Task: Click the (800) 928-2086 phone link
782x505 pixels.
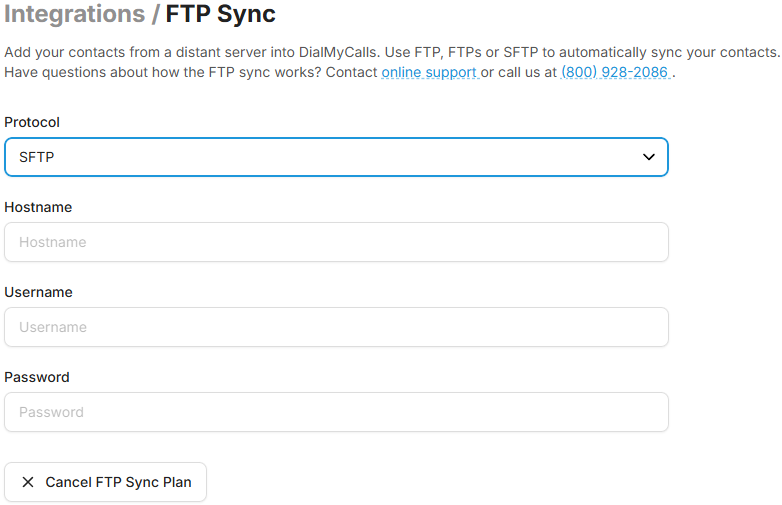Action: click(x=615, y=73)
